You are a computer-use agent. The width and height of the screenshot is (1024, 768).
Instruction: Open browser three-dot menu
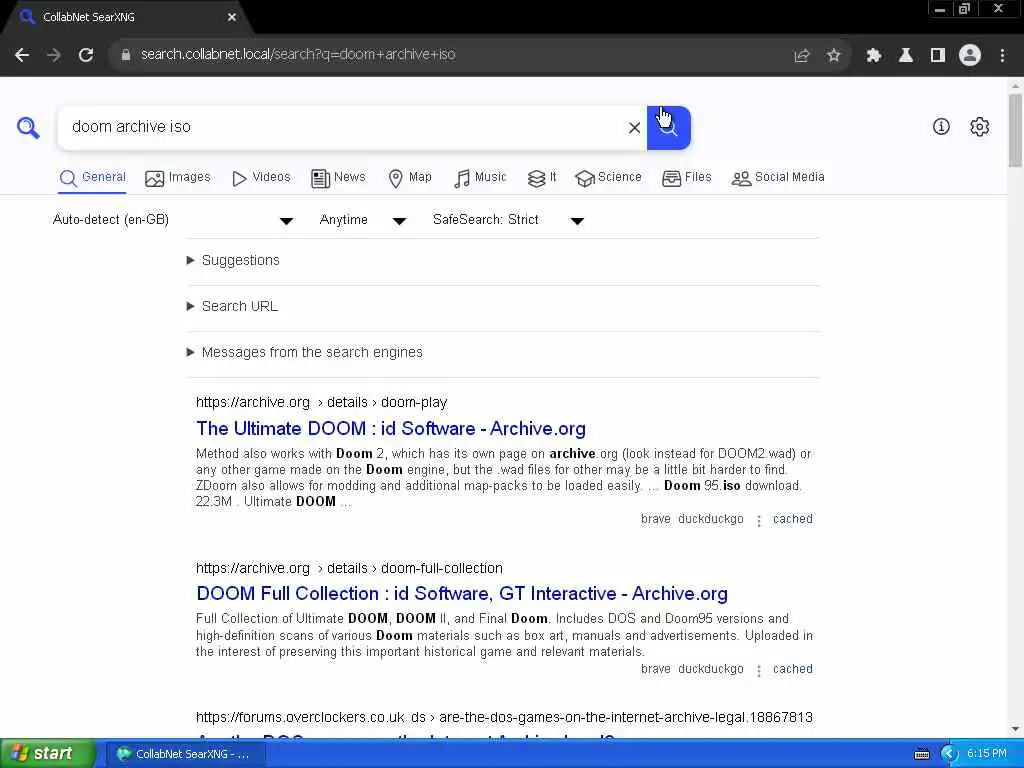(x=1002, y=56)
